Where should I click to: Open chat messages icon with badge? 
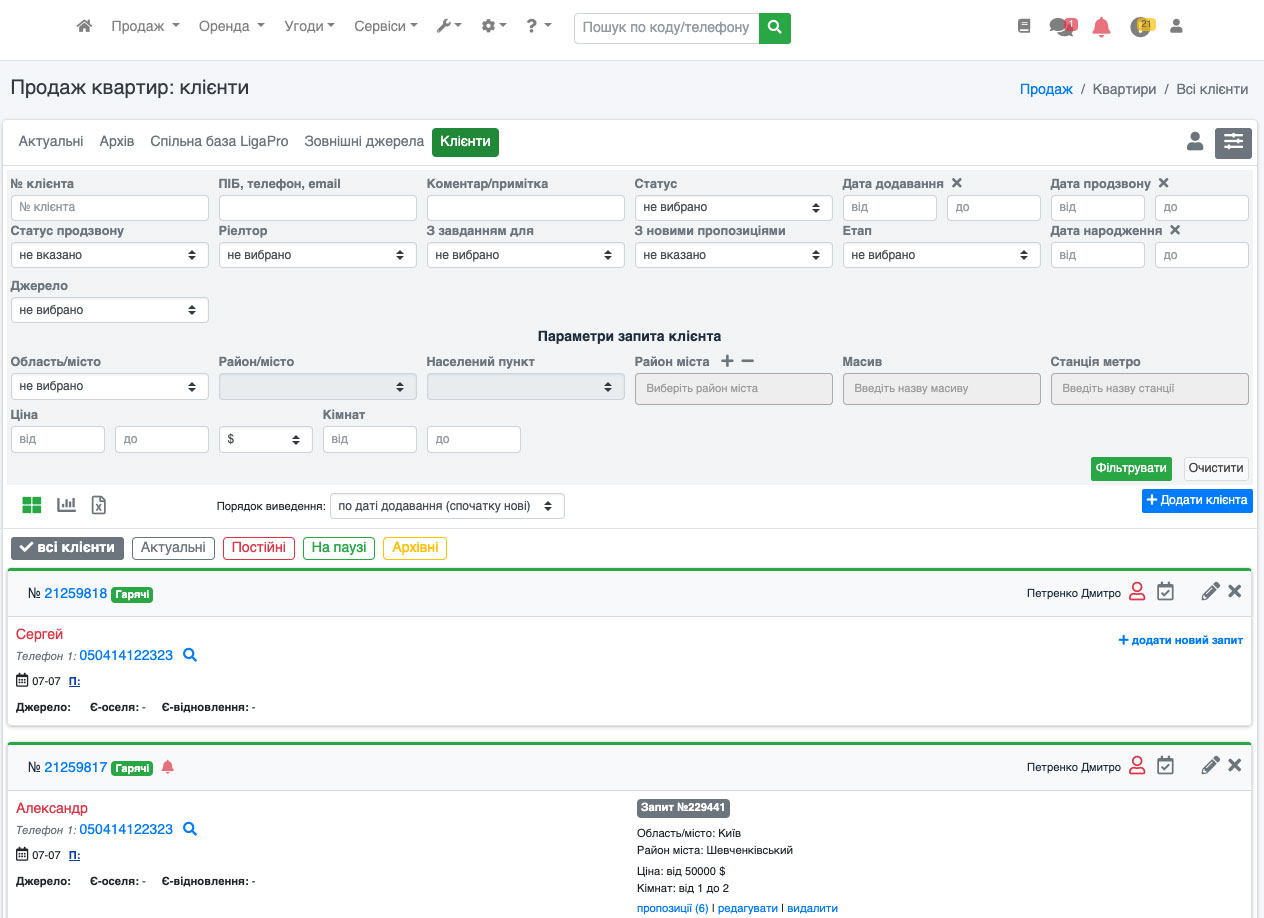tap(1061, 27)
